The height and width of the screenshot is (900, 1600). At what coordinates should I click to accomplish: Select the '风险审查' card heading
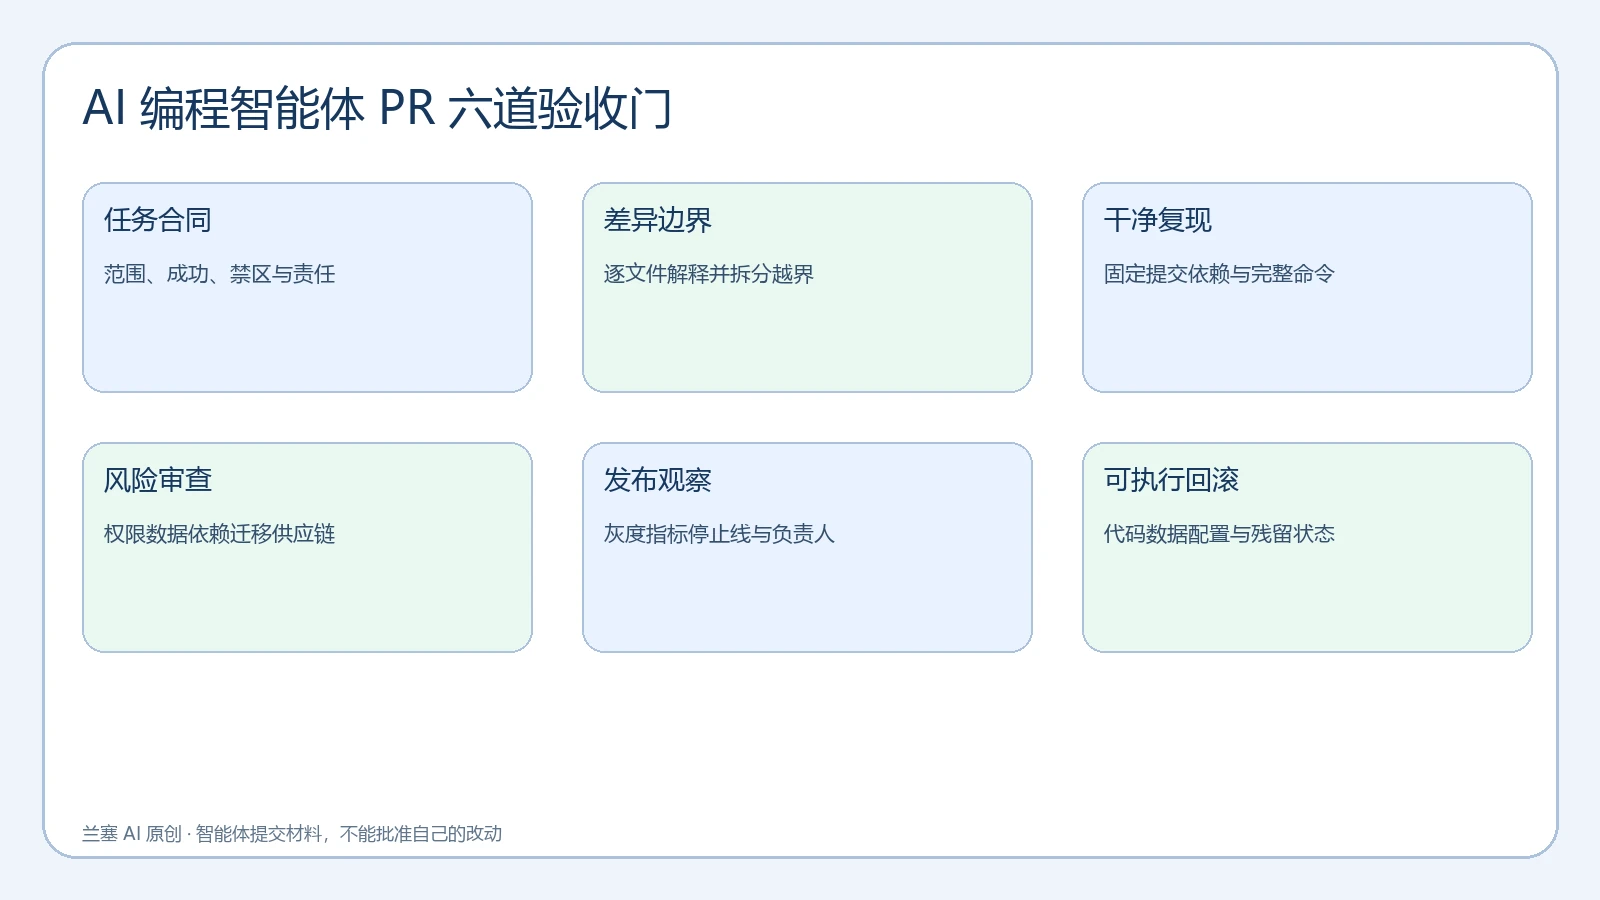click(158, 480)
